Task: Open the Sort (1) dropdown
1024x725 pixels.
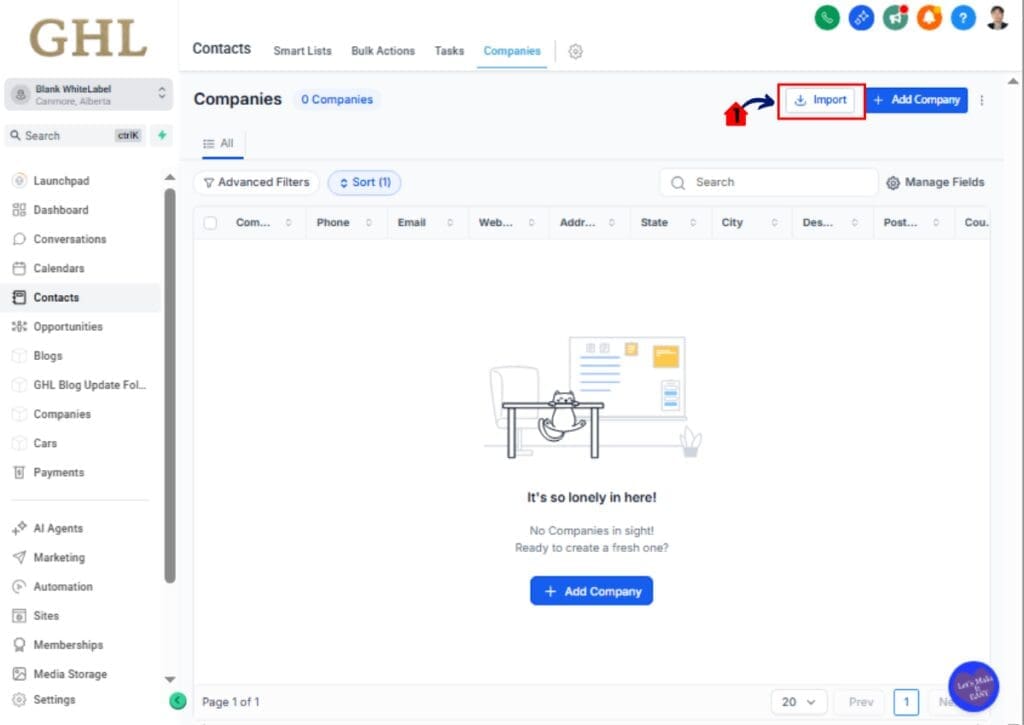Action: pos(364,182)
